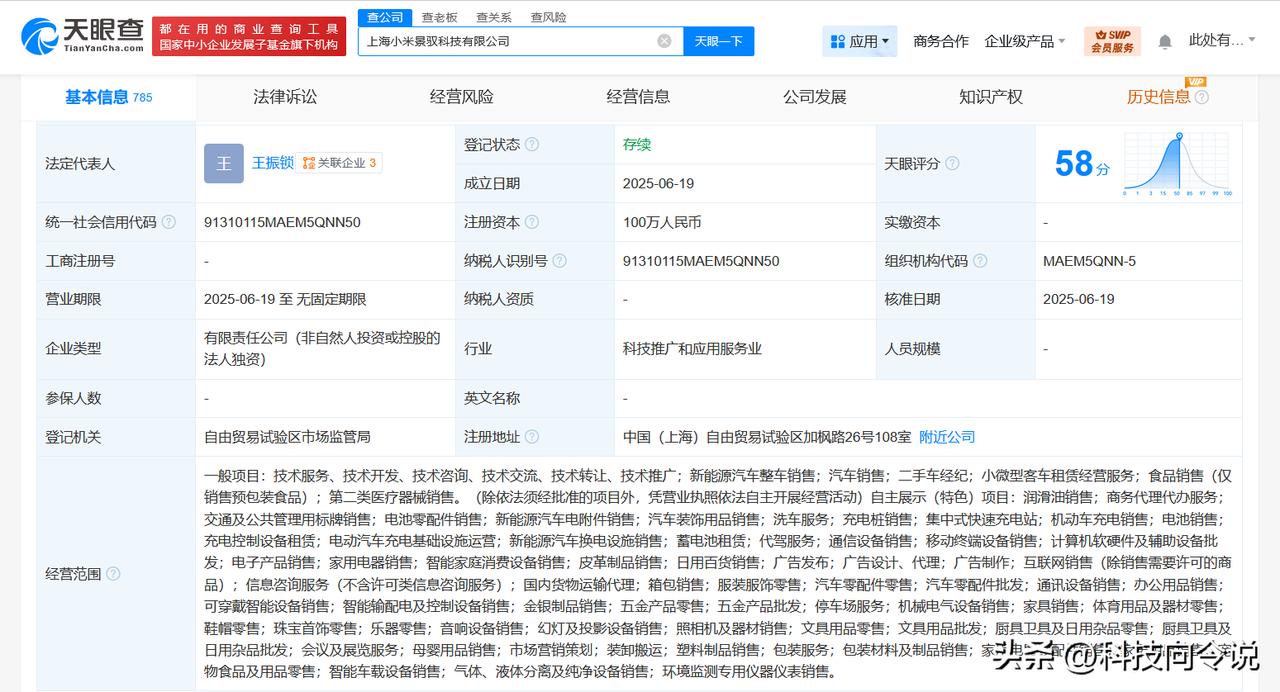Click the 有限责任公司 company type text
Viewport: 1280px width, 692px height.
tap(322, 348)
